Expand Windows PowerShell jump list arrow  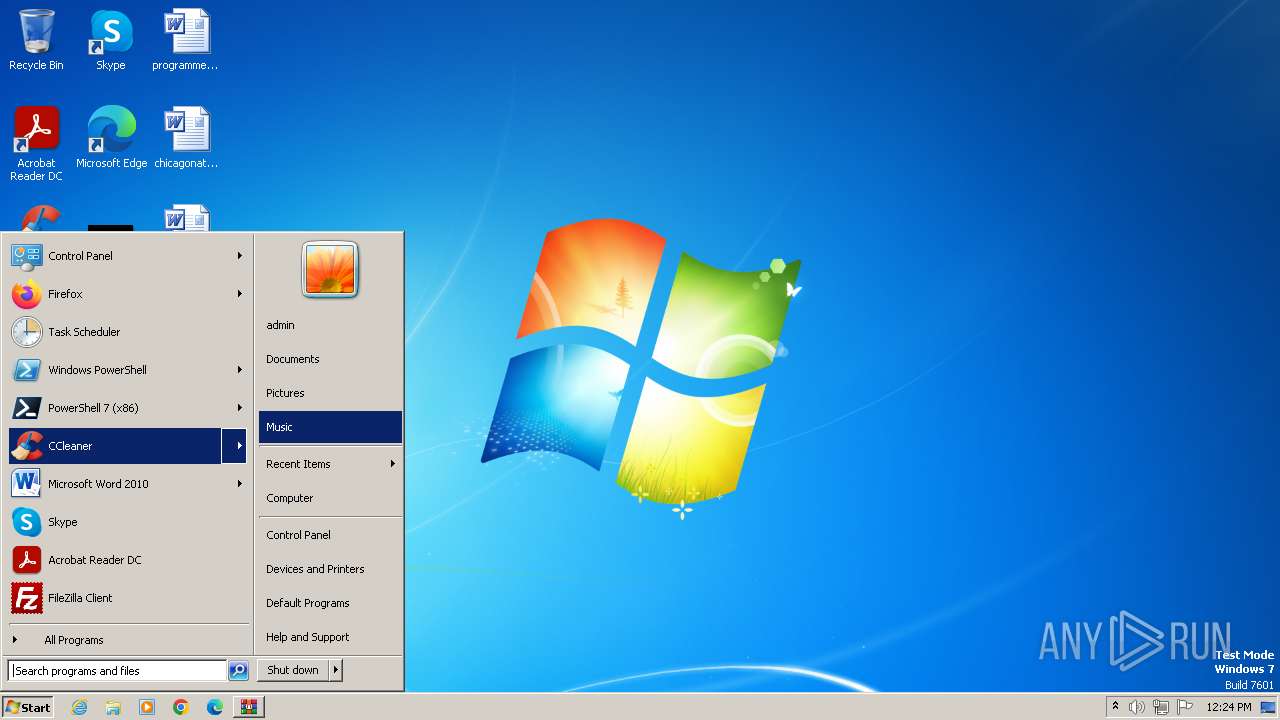click(240, 370)
